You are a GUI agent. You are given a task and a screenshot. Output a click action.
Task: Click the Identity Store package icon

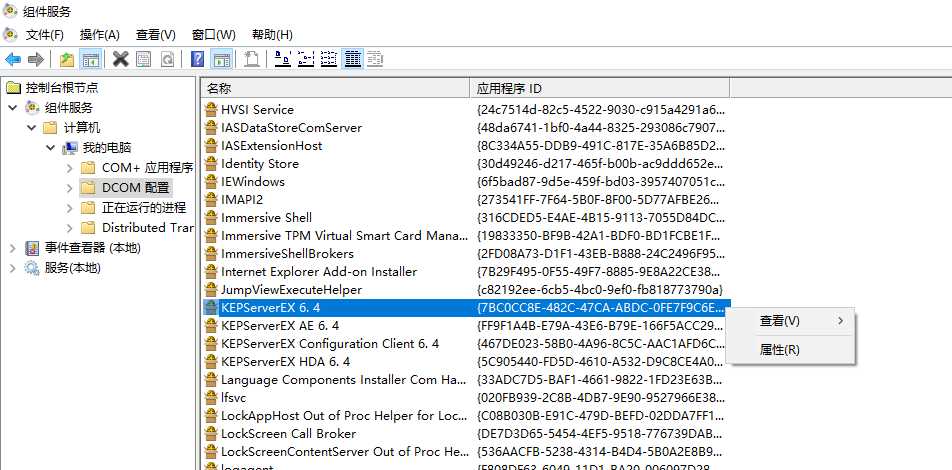tap(211, 163)
